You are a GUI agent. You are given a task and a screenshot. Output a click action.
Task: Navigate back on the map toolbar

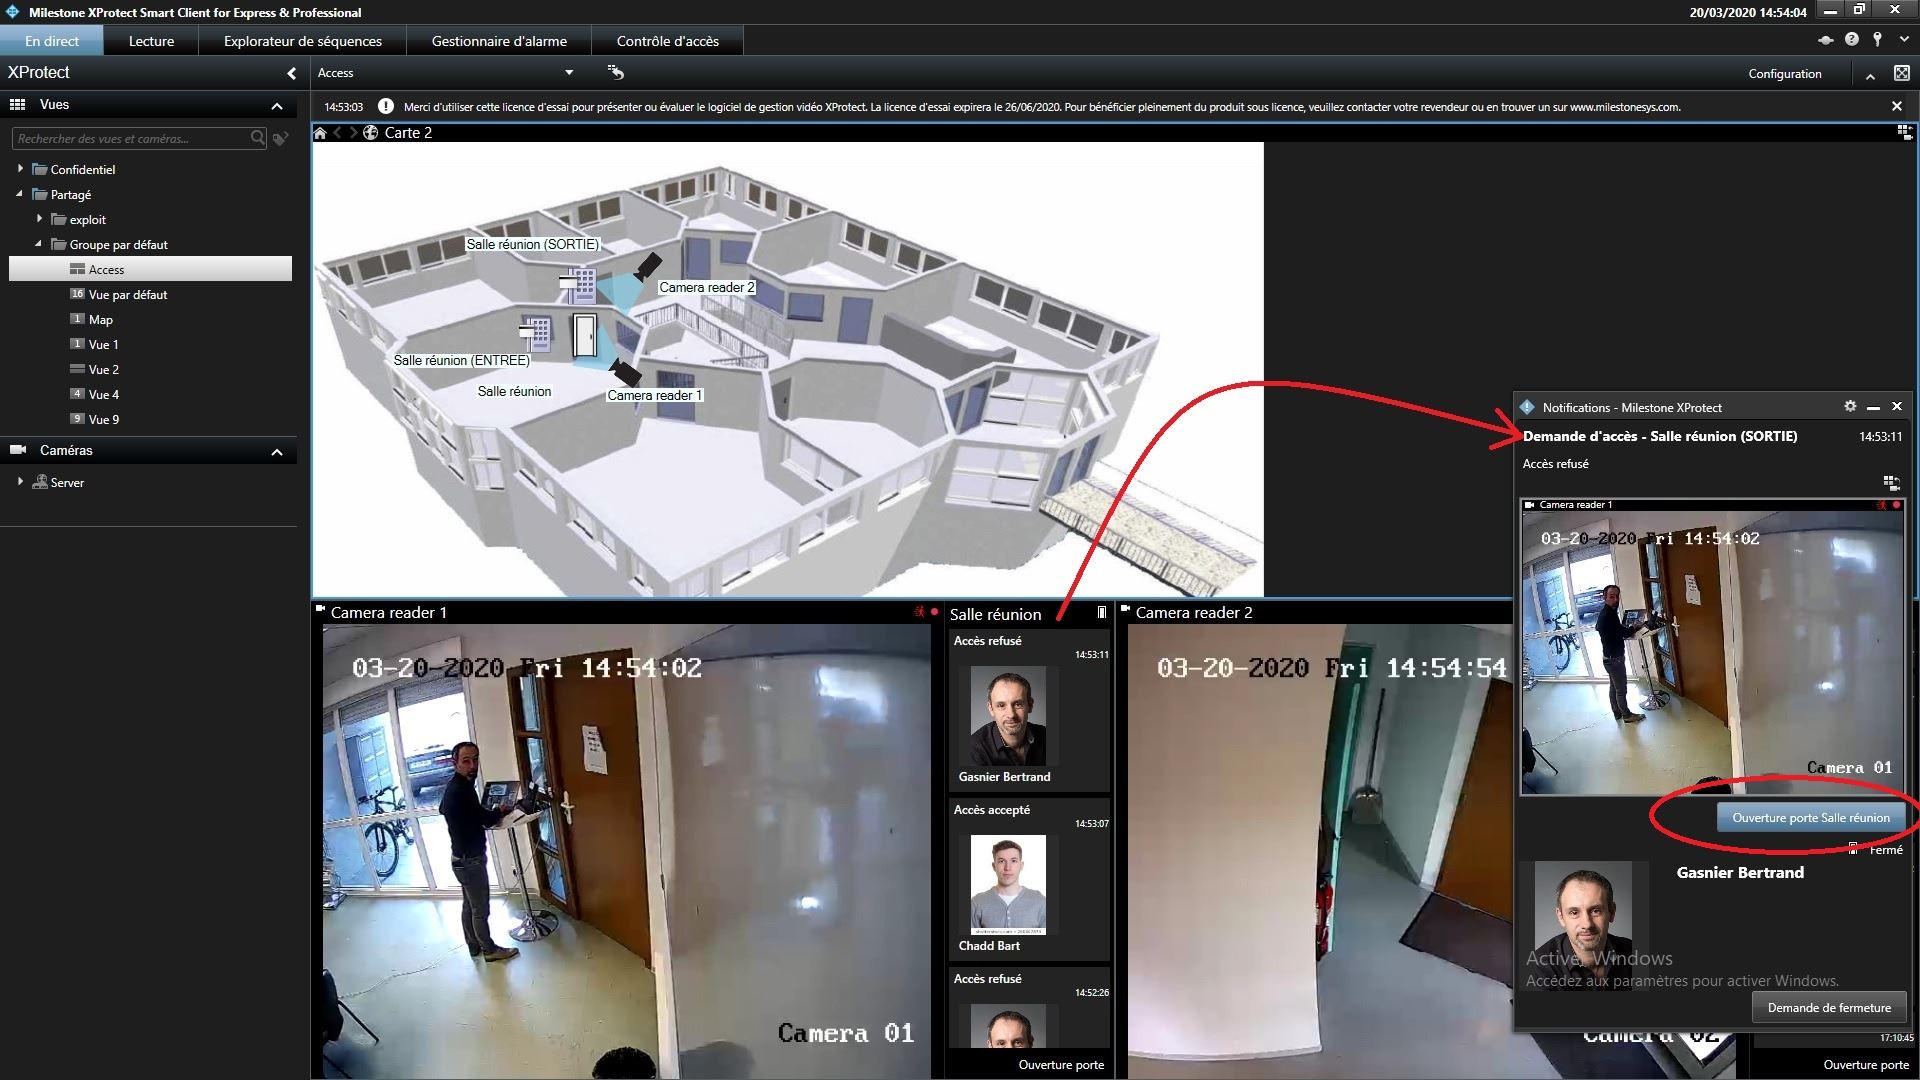[x=338, y=133]
